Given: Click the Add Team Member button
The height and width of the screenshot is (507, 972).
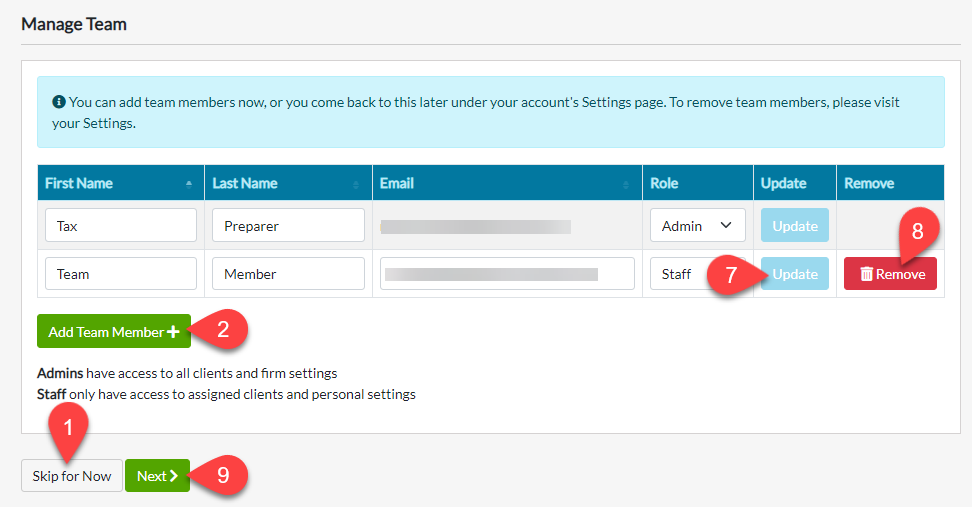Looking at the screenshot, I should [x=114, y=332].
